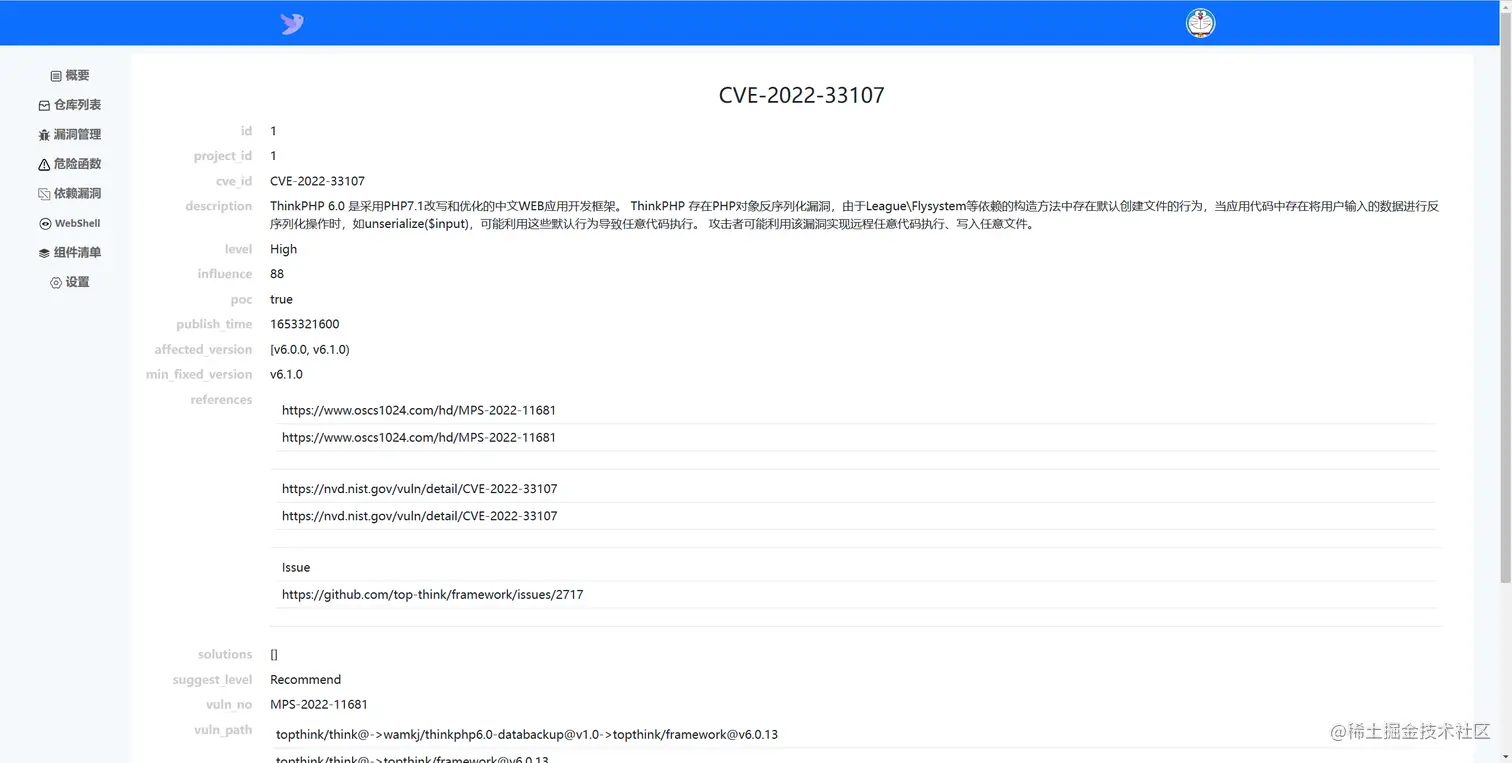Click the 依赖漏洞 icon in sidebar
1512x763 pixels.
point(44,194)
